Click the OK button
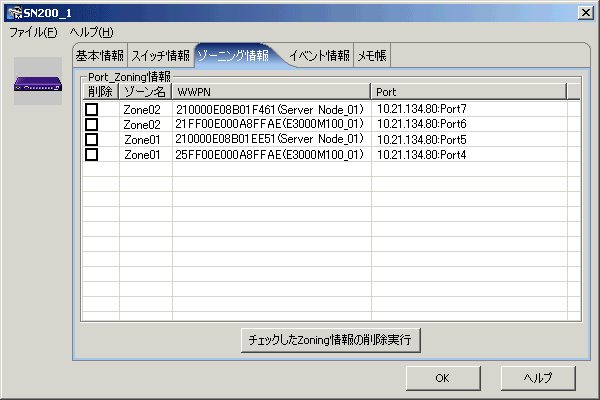The width and height of the screenshot is (600, 400). 443,378
